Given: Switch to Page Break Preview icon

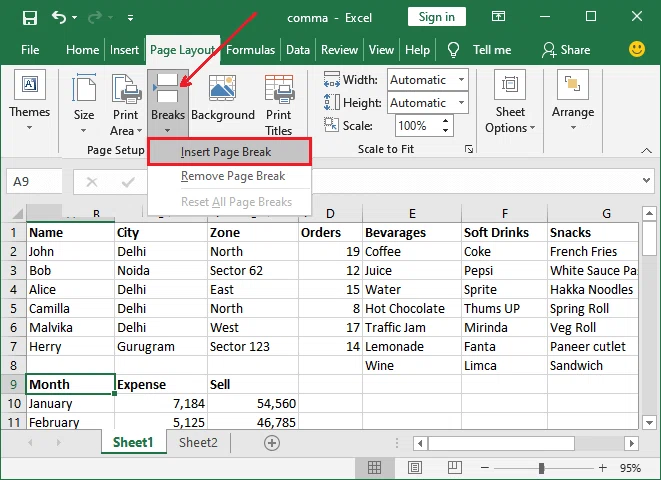Looking at the screenshot, I should click(x=454, y=467).
